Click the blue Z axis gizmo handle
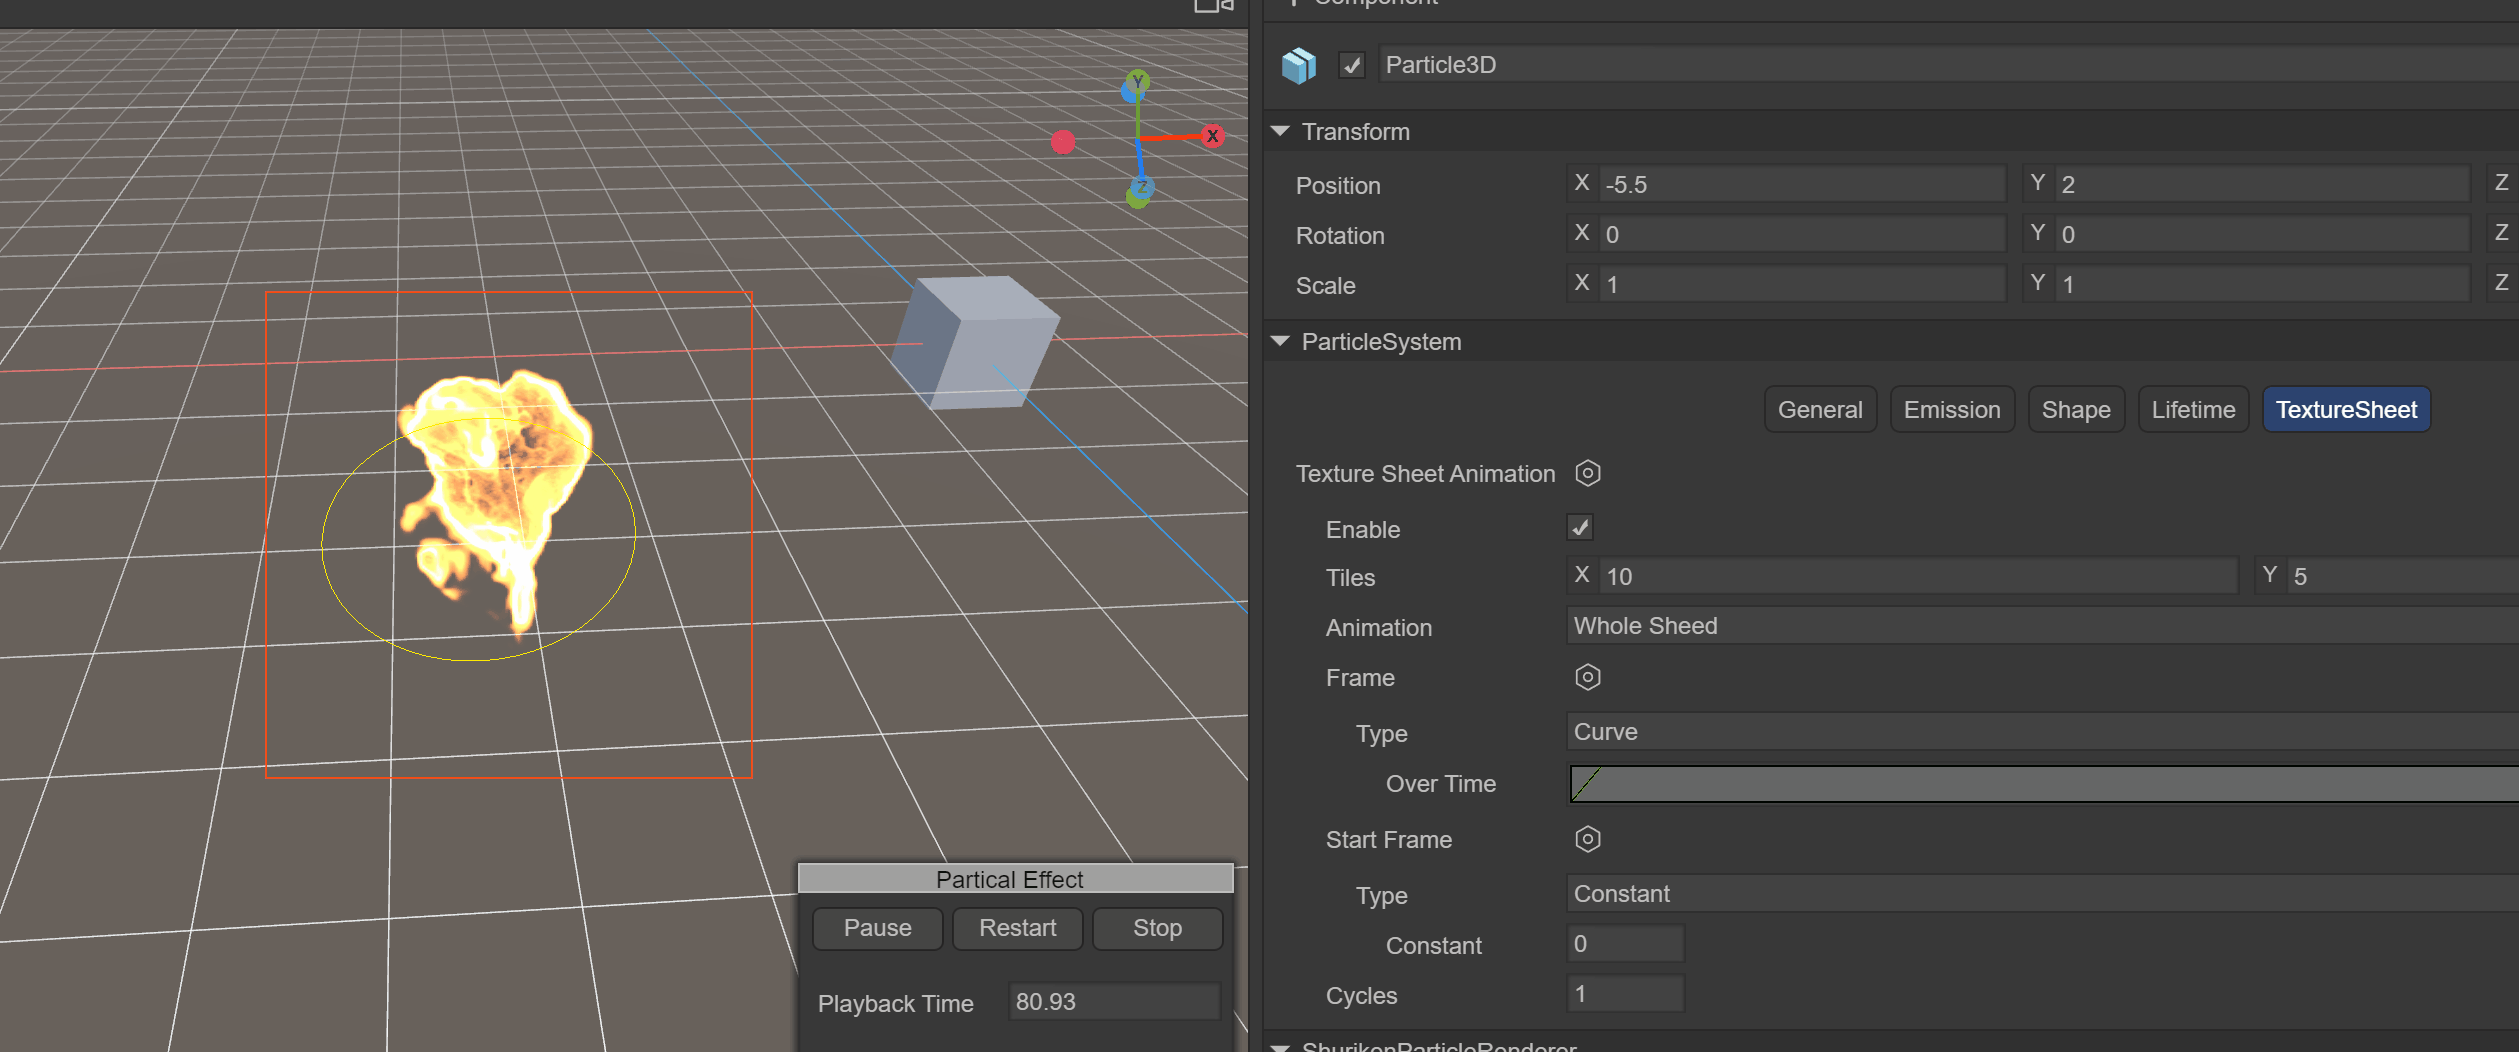 point(1142,187)
